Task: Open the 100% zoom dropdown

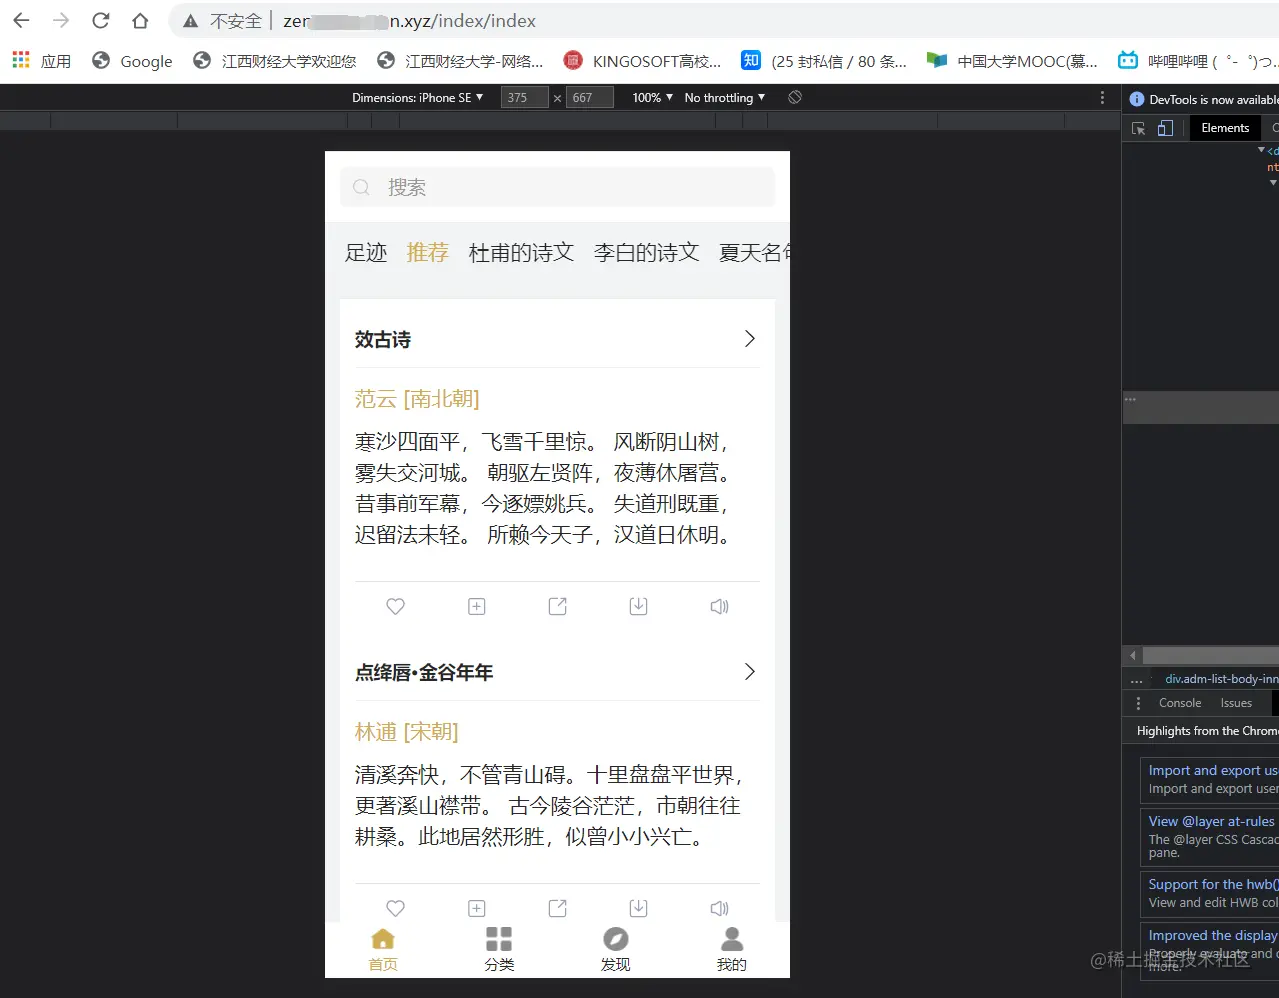Action: (x=652, y=97)
